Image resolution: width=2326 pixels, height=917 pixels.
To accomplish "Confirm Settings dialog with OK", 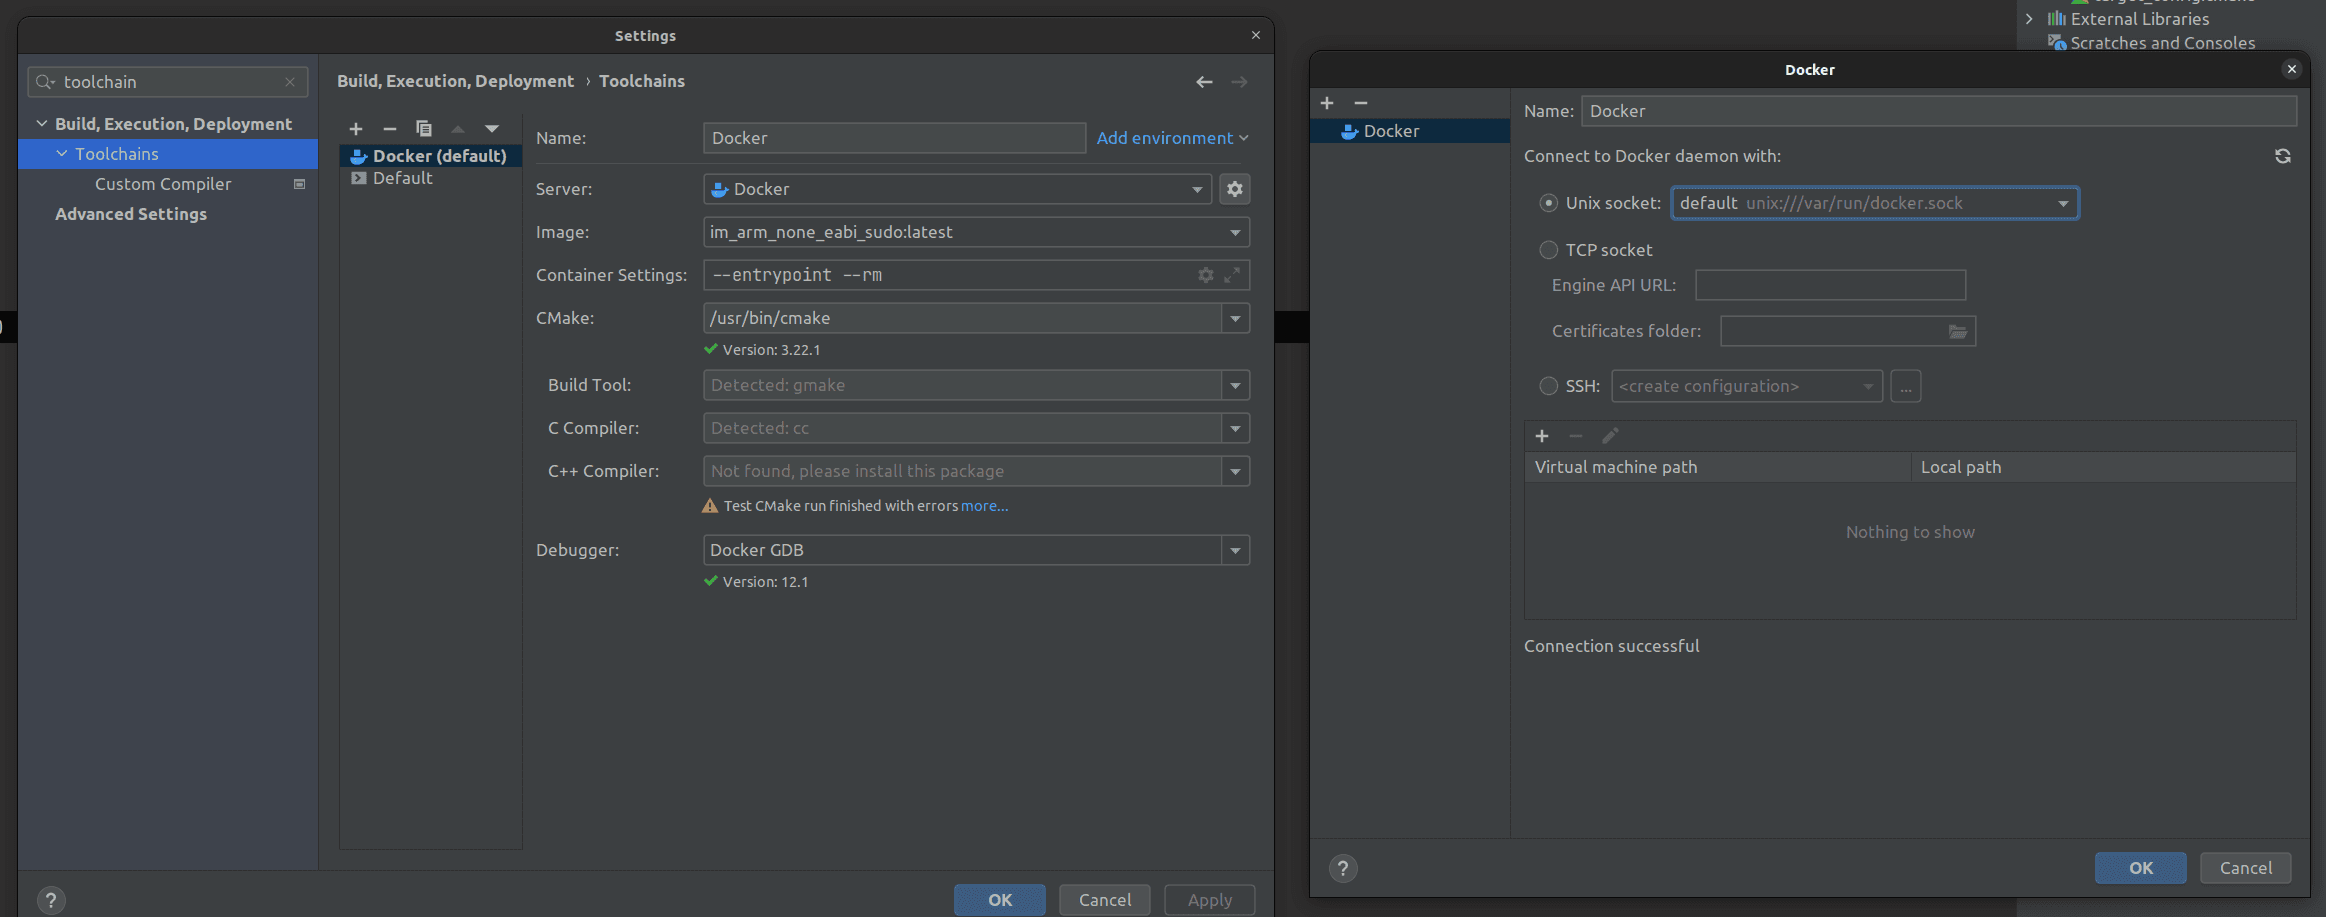I will (1000, 900).
